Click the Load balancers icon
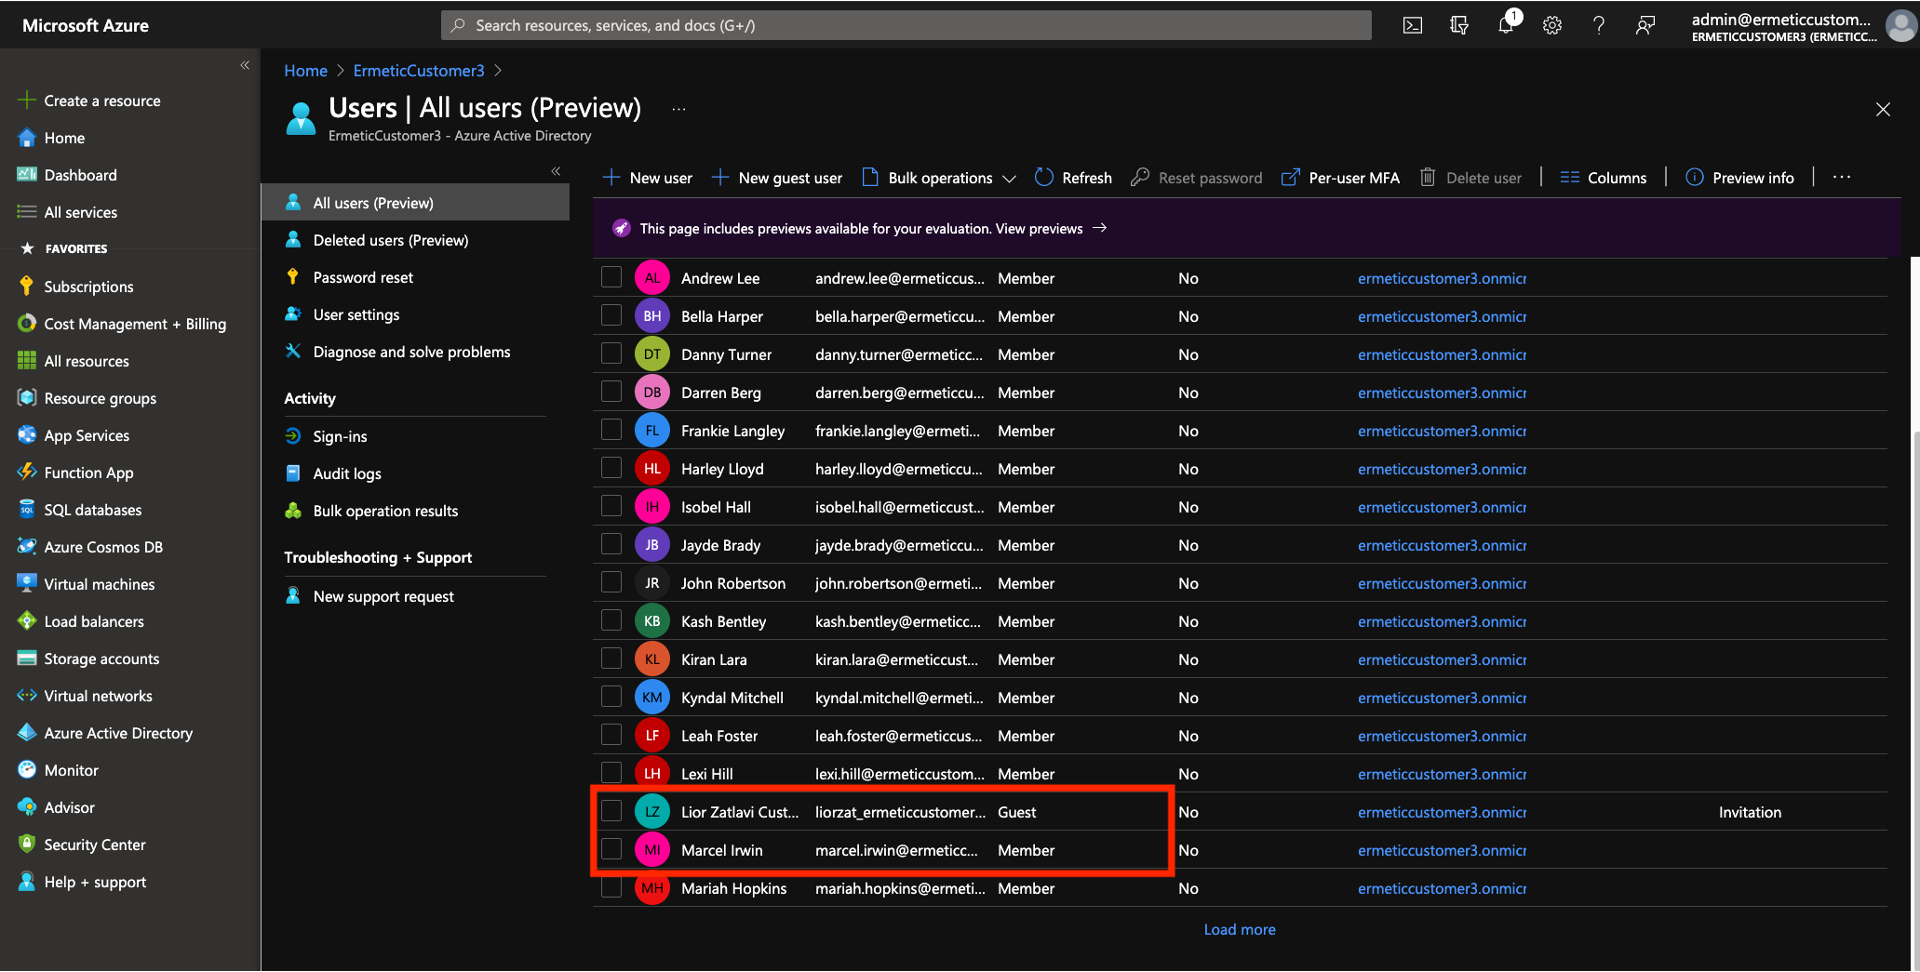Viewport: 1920px width, 972px height. [27, 621]
